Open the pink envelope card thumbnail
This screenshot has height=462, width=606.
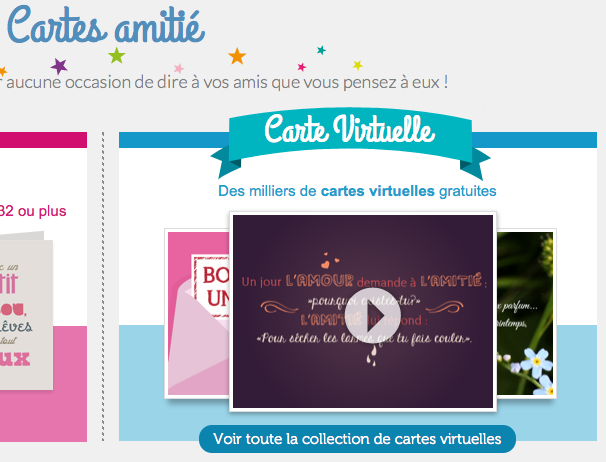pyautogui.click(x=197, y=313)
